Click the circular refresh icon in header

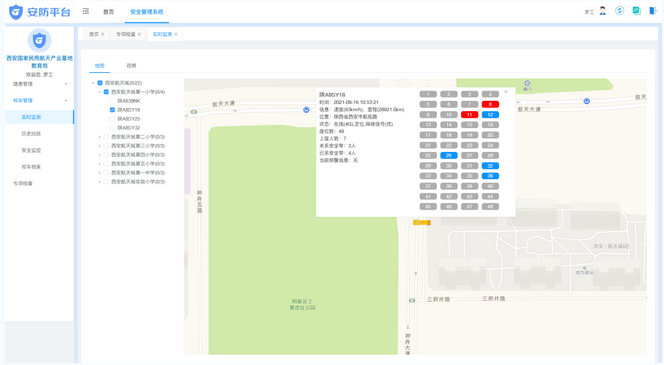pyautogui.click(x=620, y=11)
